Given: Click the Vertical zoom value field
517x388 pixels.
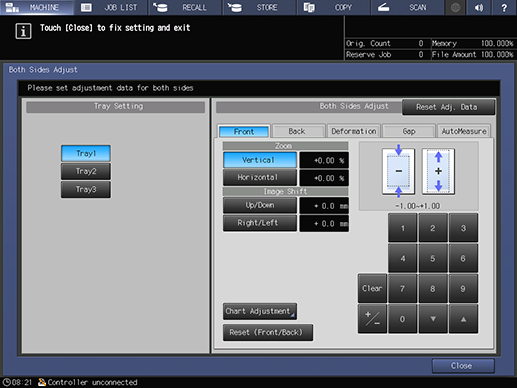Looking at the screenshot, I should [x=324, y=160].
